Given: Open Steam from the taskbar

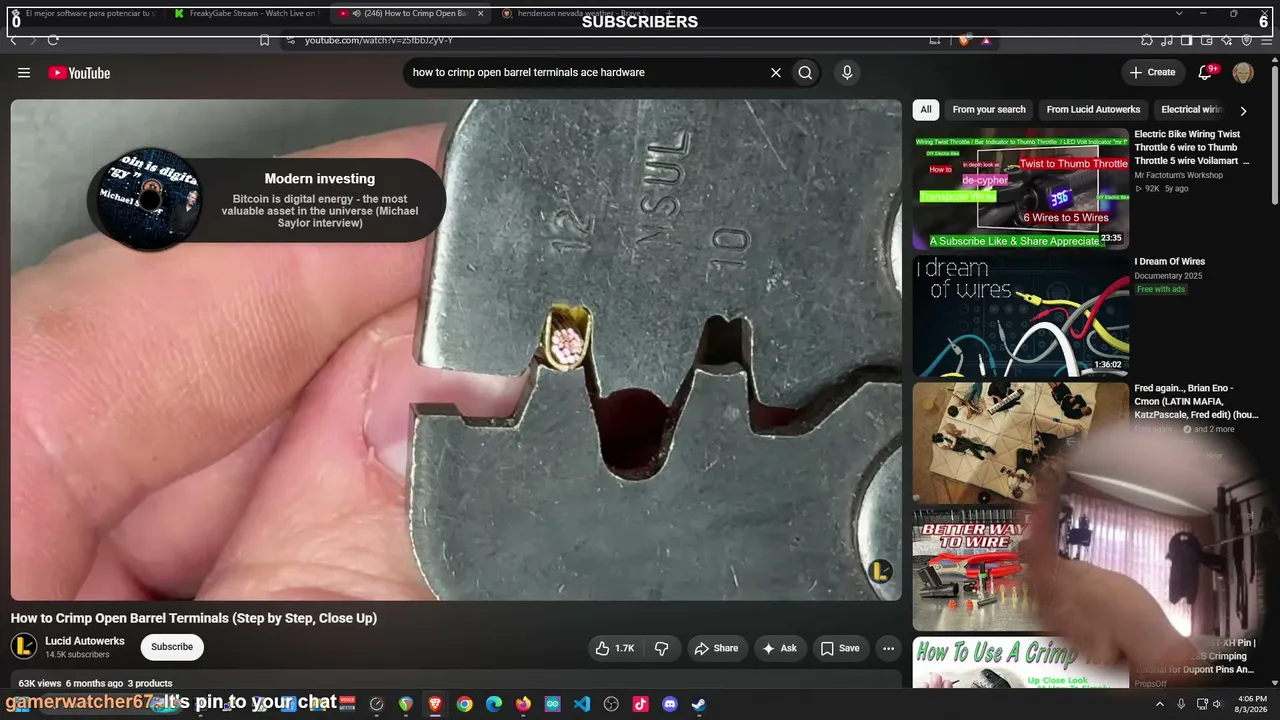Looking at the screenshot, I should click(699, 704).
